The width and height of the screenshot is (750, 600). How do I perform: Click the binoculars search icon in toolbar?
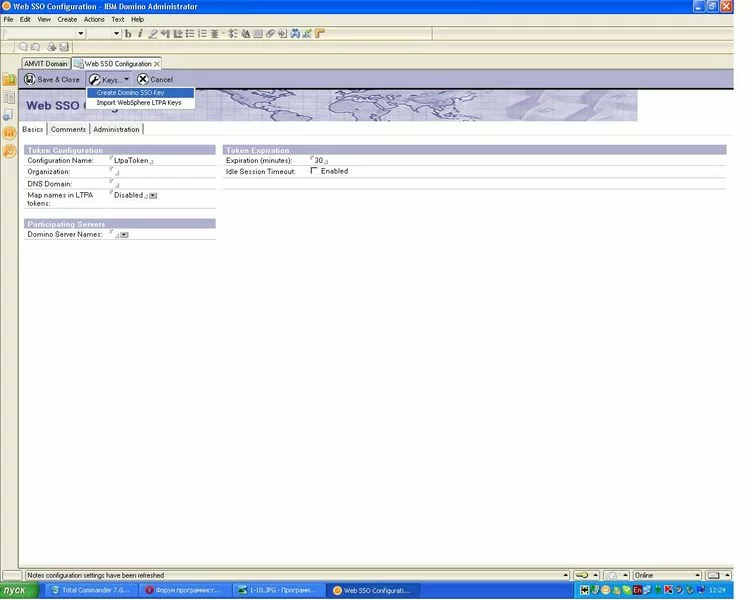coord(294,34)
